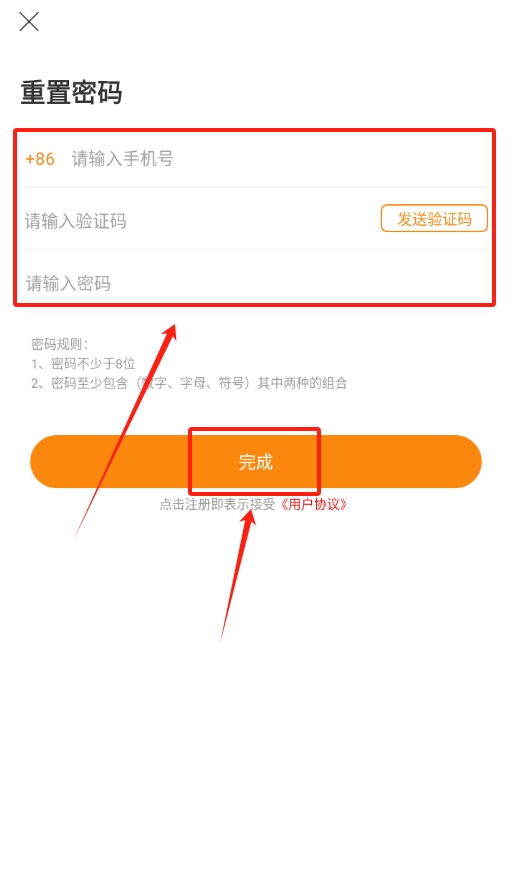Close the reset password screen

29,22
